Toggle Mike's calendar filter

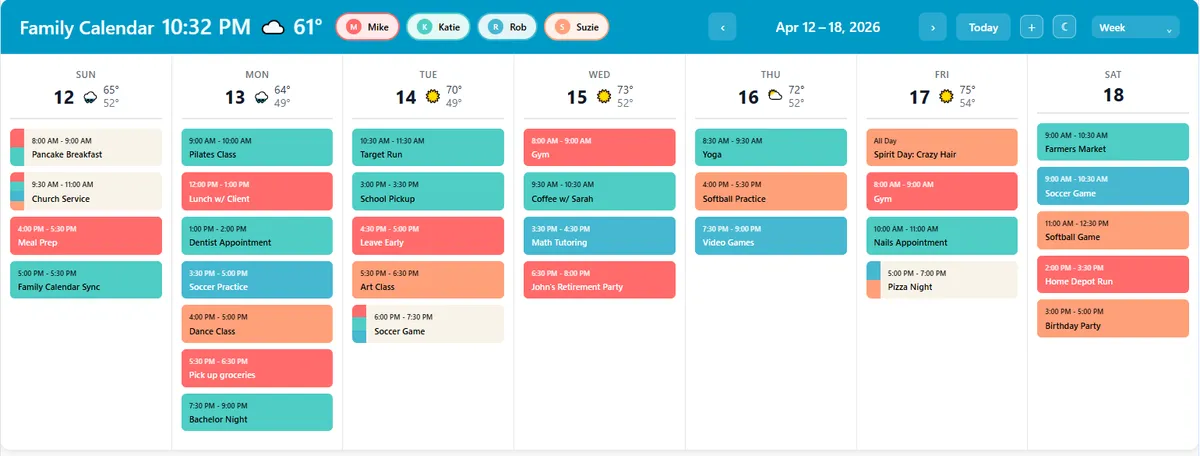tap(368, 27)
